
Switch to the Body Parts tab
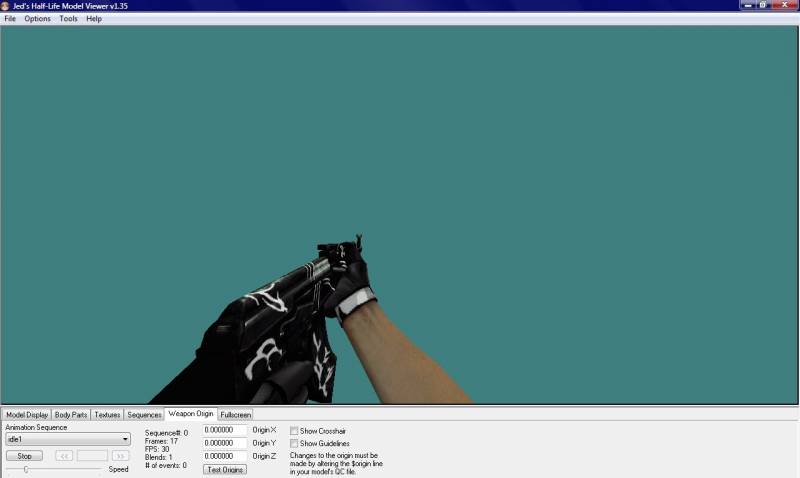click(x=71, y=415)
